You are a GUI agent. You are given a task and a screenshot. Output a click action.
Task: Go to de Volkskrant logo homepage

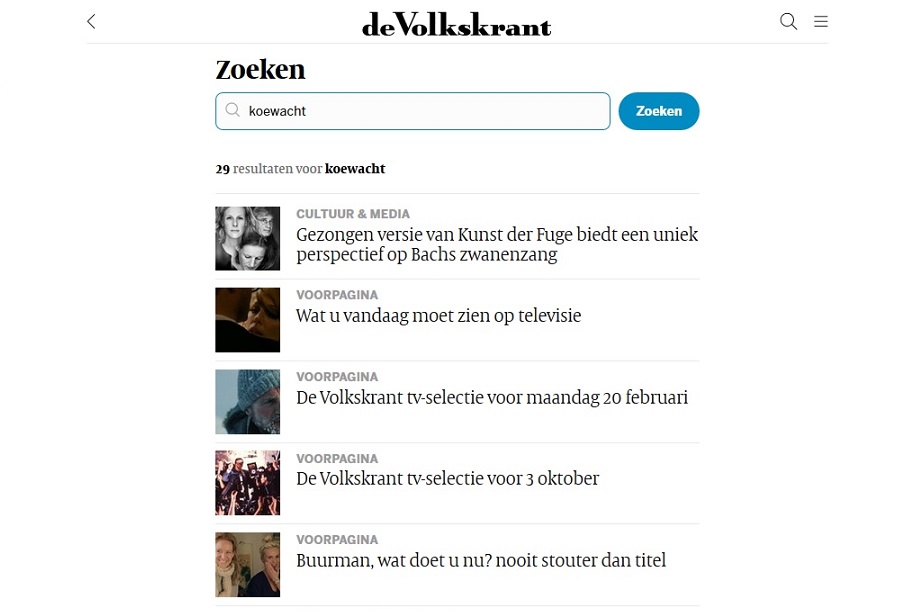pos(456,24)
